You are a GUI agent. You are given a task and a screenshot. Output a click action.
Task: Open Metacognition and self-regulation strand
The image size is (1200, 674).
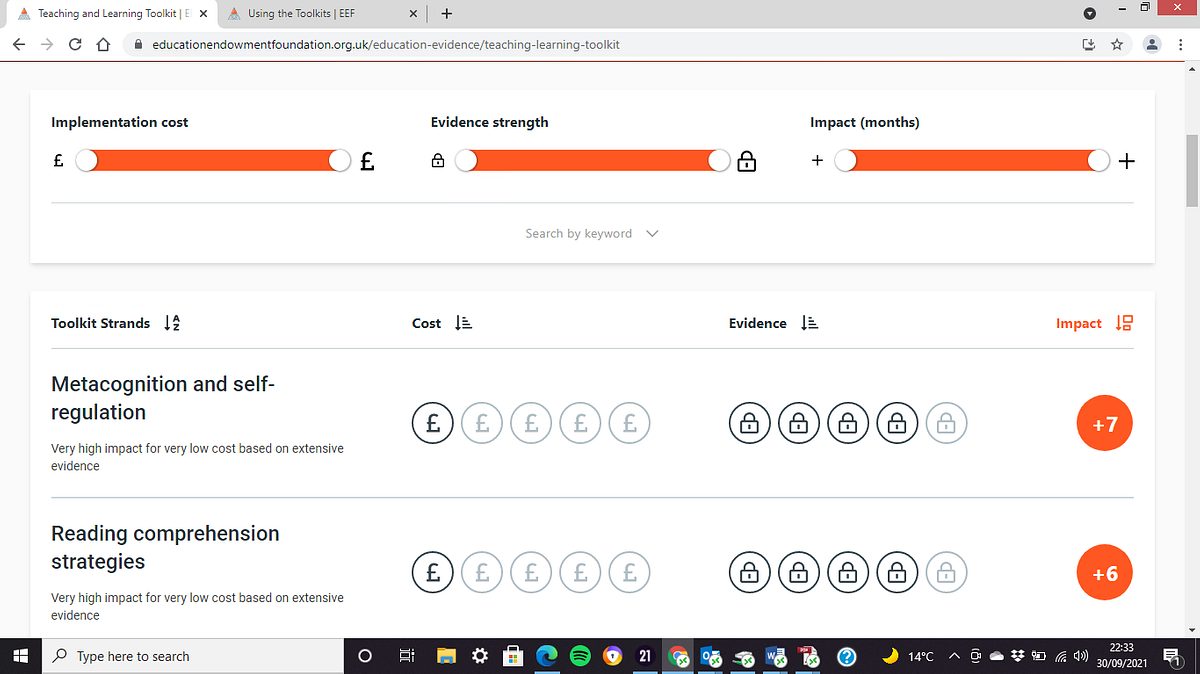tap(162, 398)
